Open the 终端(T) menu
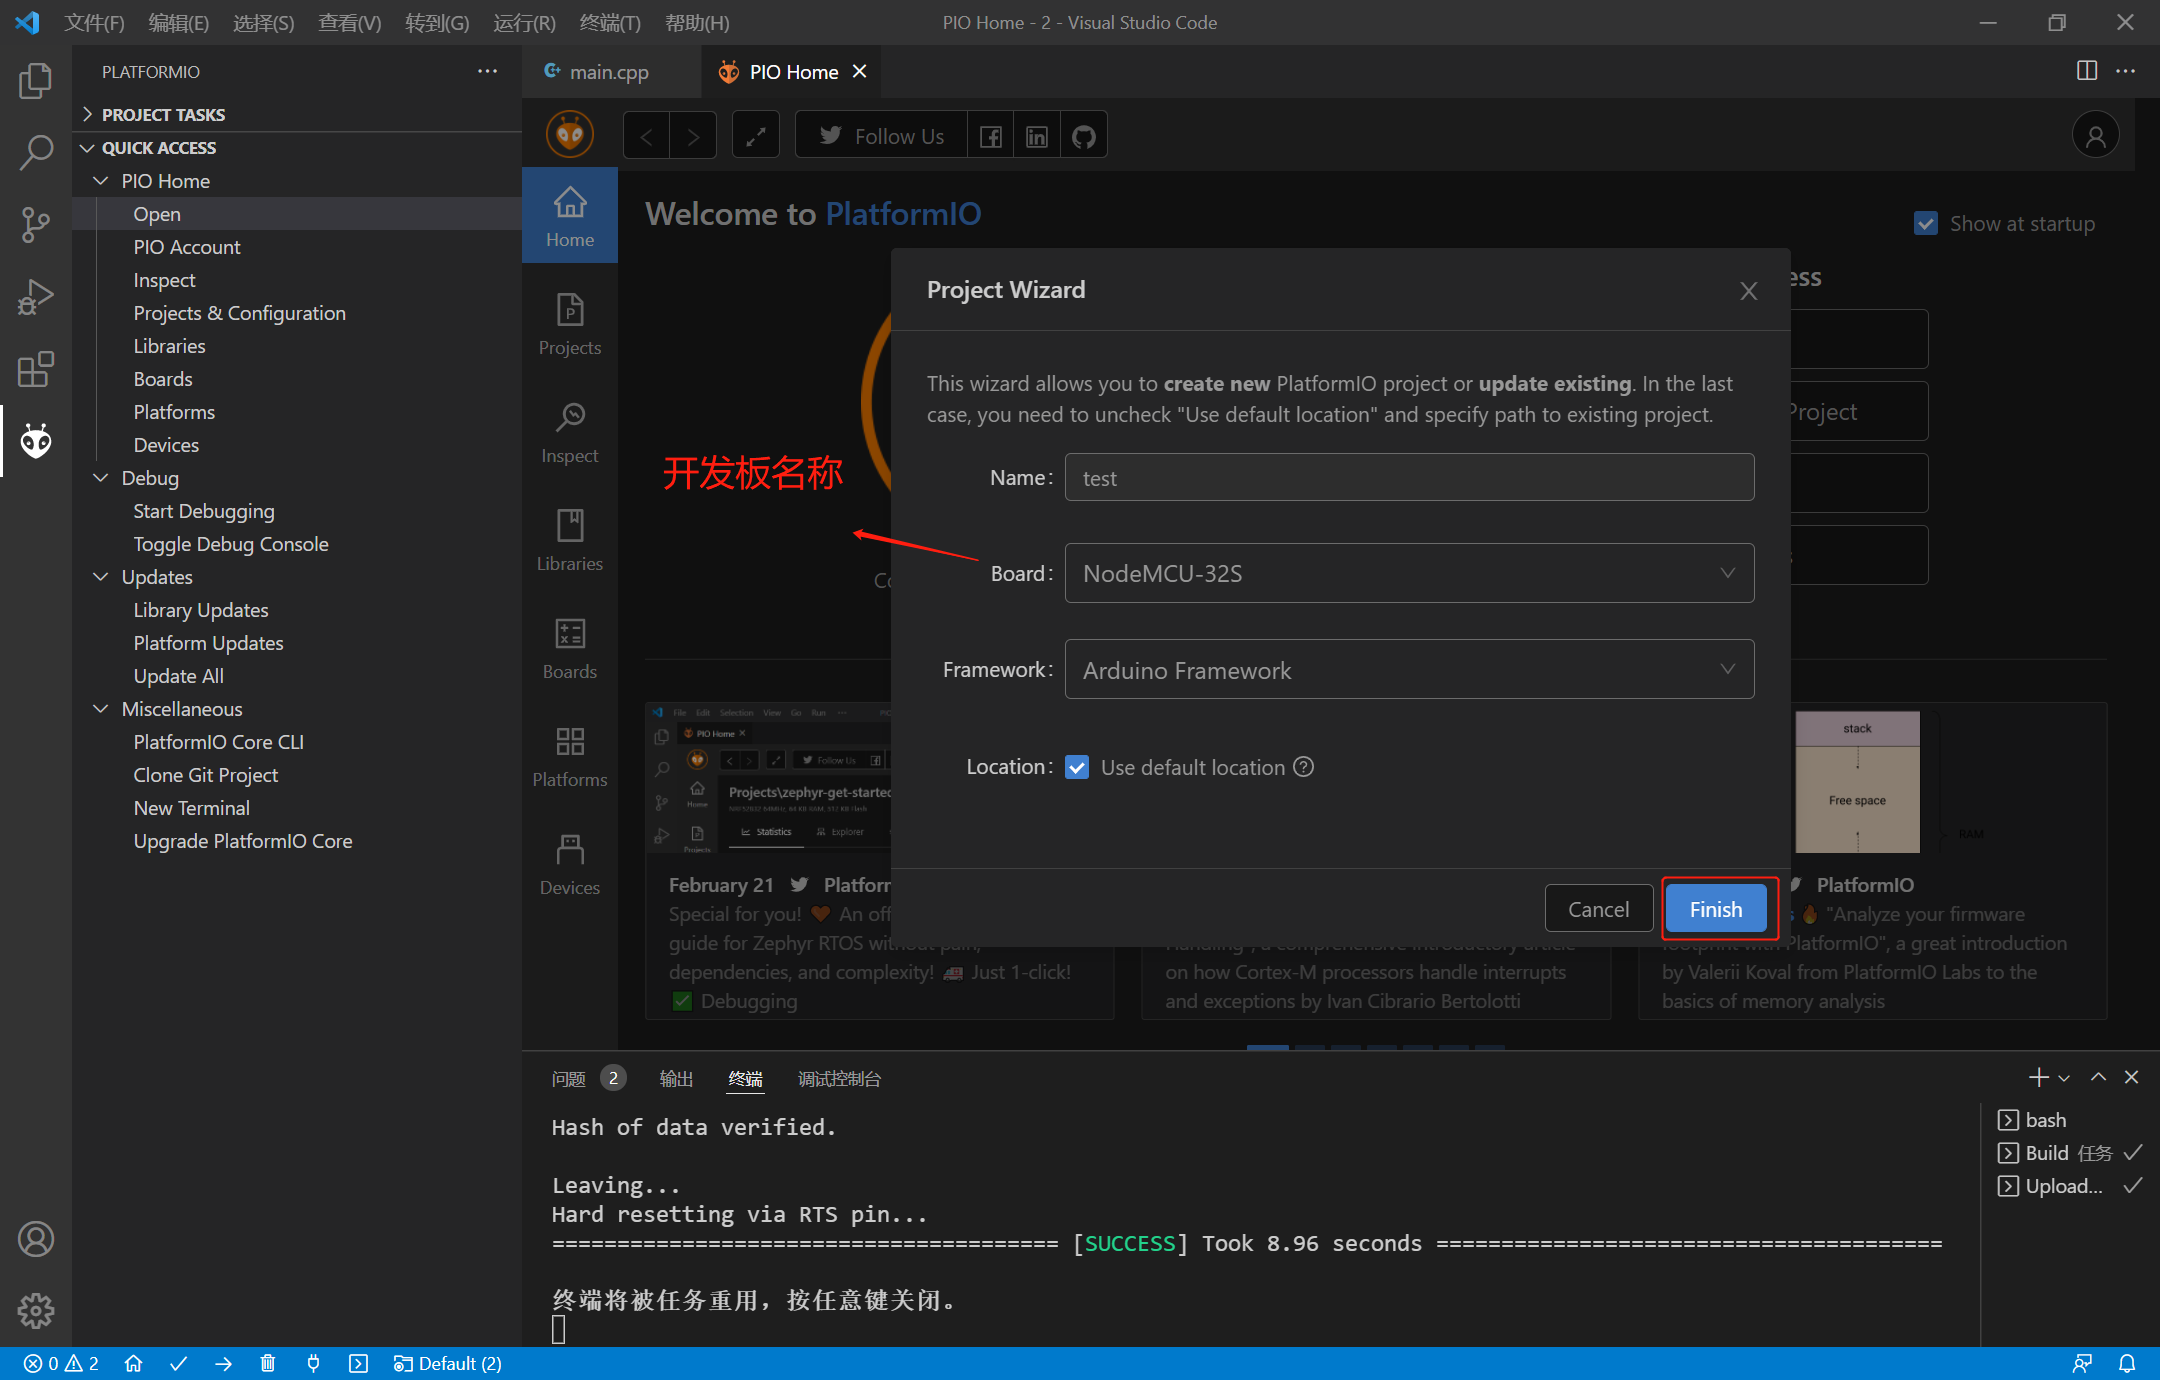The width and height of the screenshot is (2160, 1380). (x=610, y=22)
